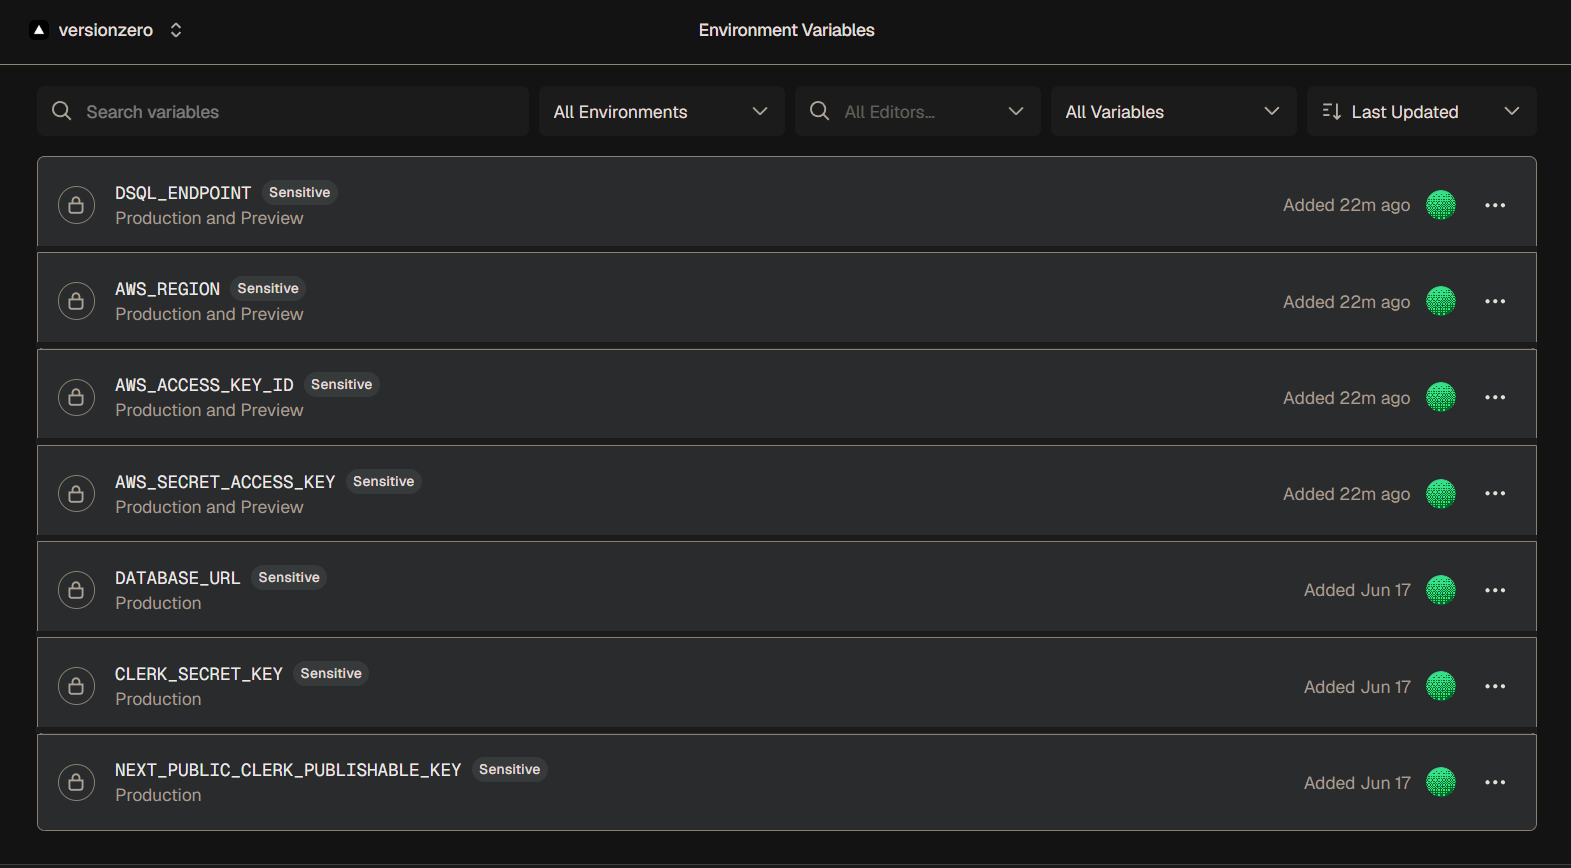Open the All Editors filter dropdown
1571x868 pixels.
(x=918, y=111)
